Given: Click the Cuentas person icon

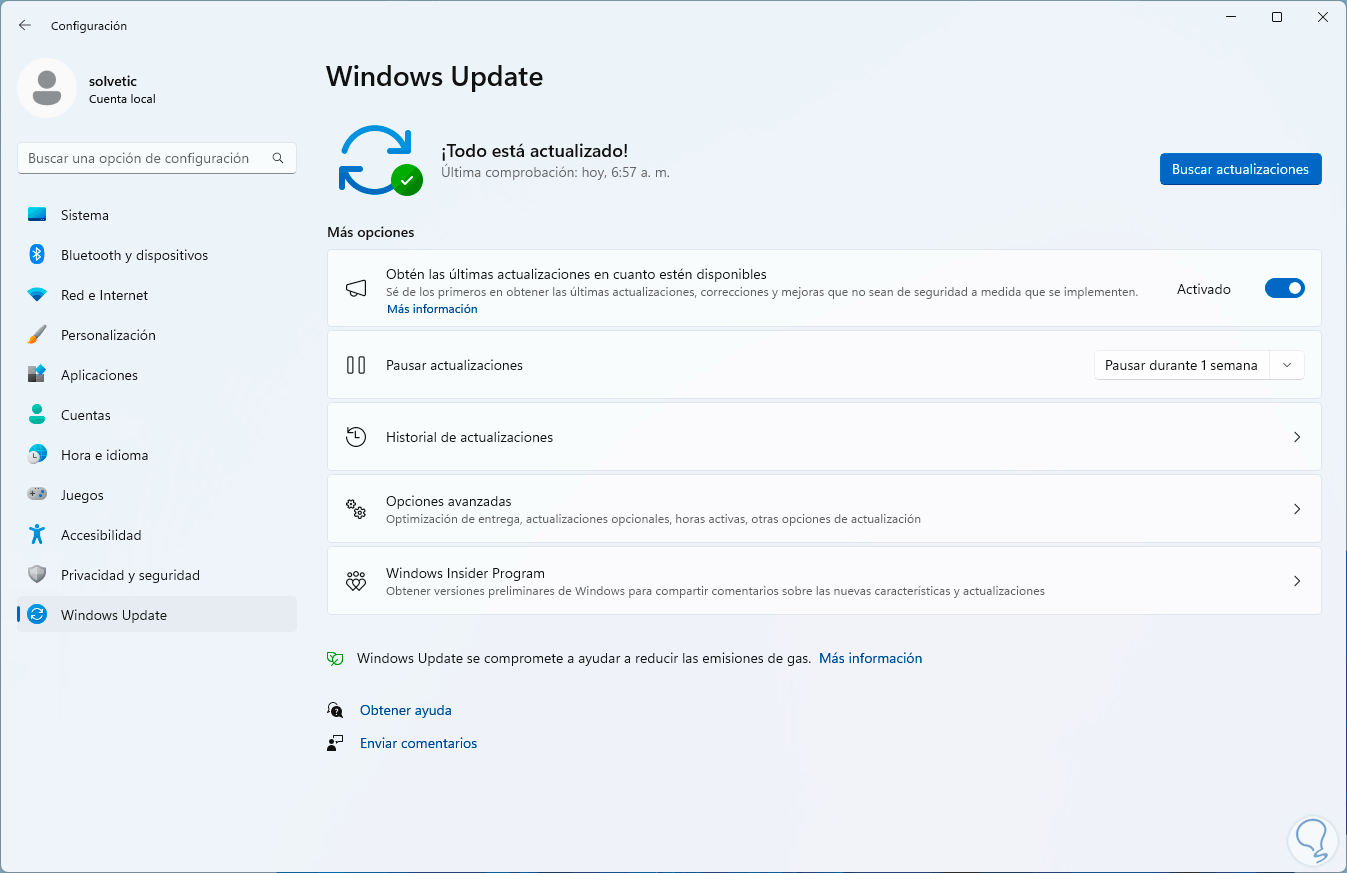Looking at the screenshot, I should pos(37,415).
